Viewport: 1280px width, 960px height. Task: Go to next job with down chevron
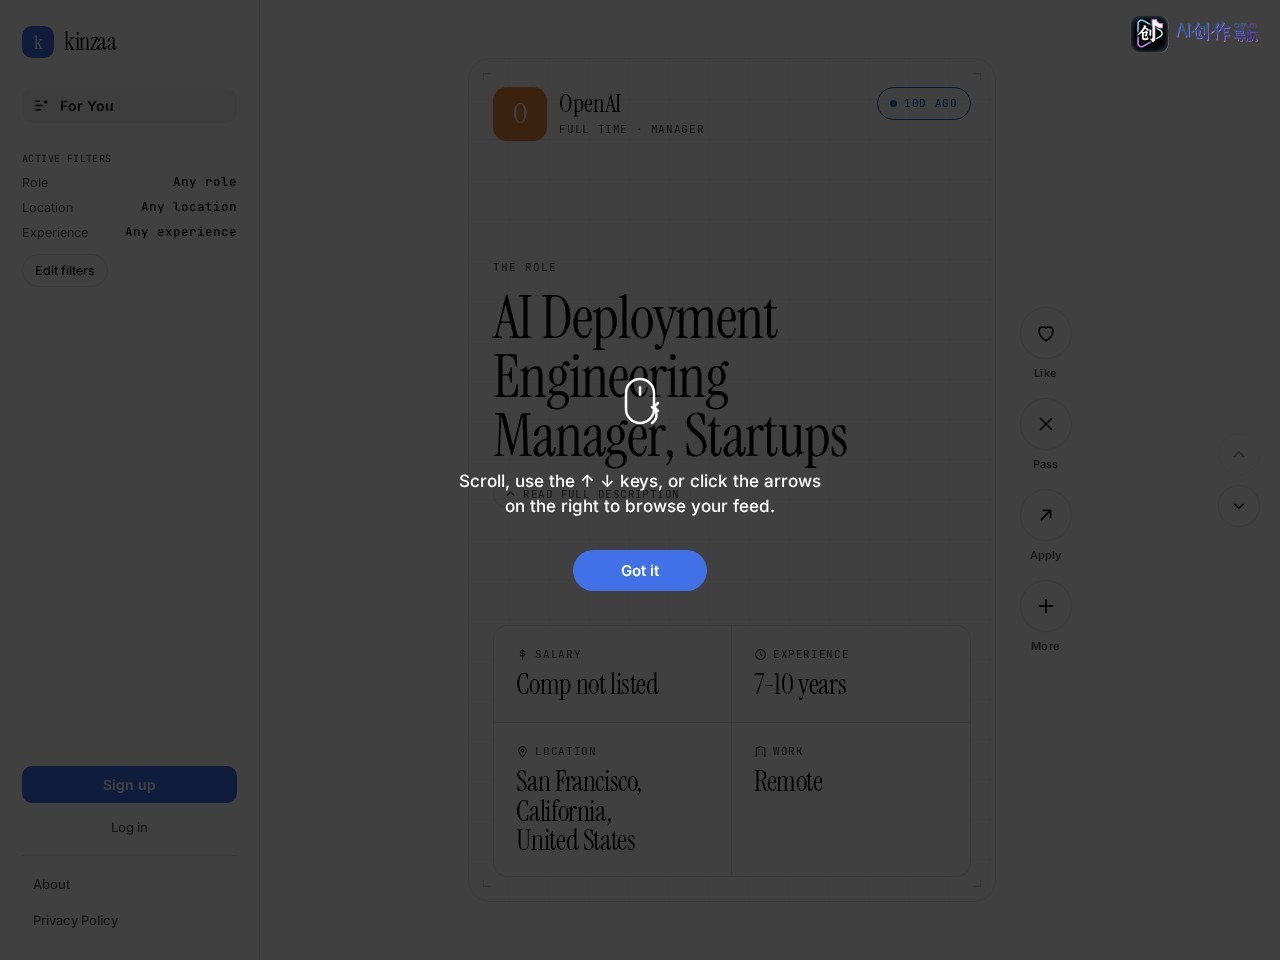click(1239, 506)
